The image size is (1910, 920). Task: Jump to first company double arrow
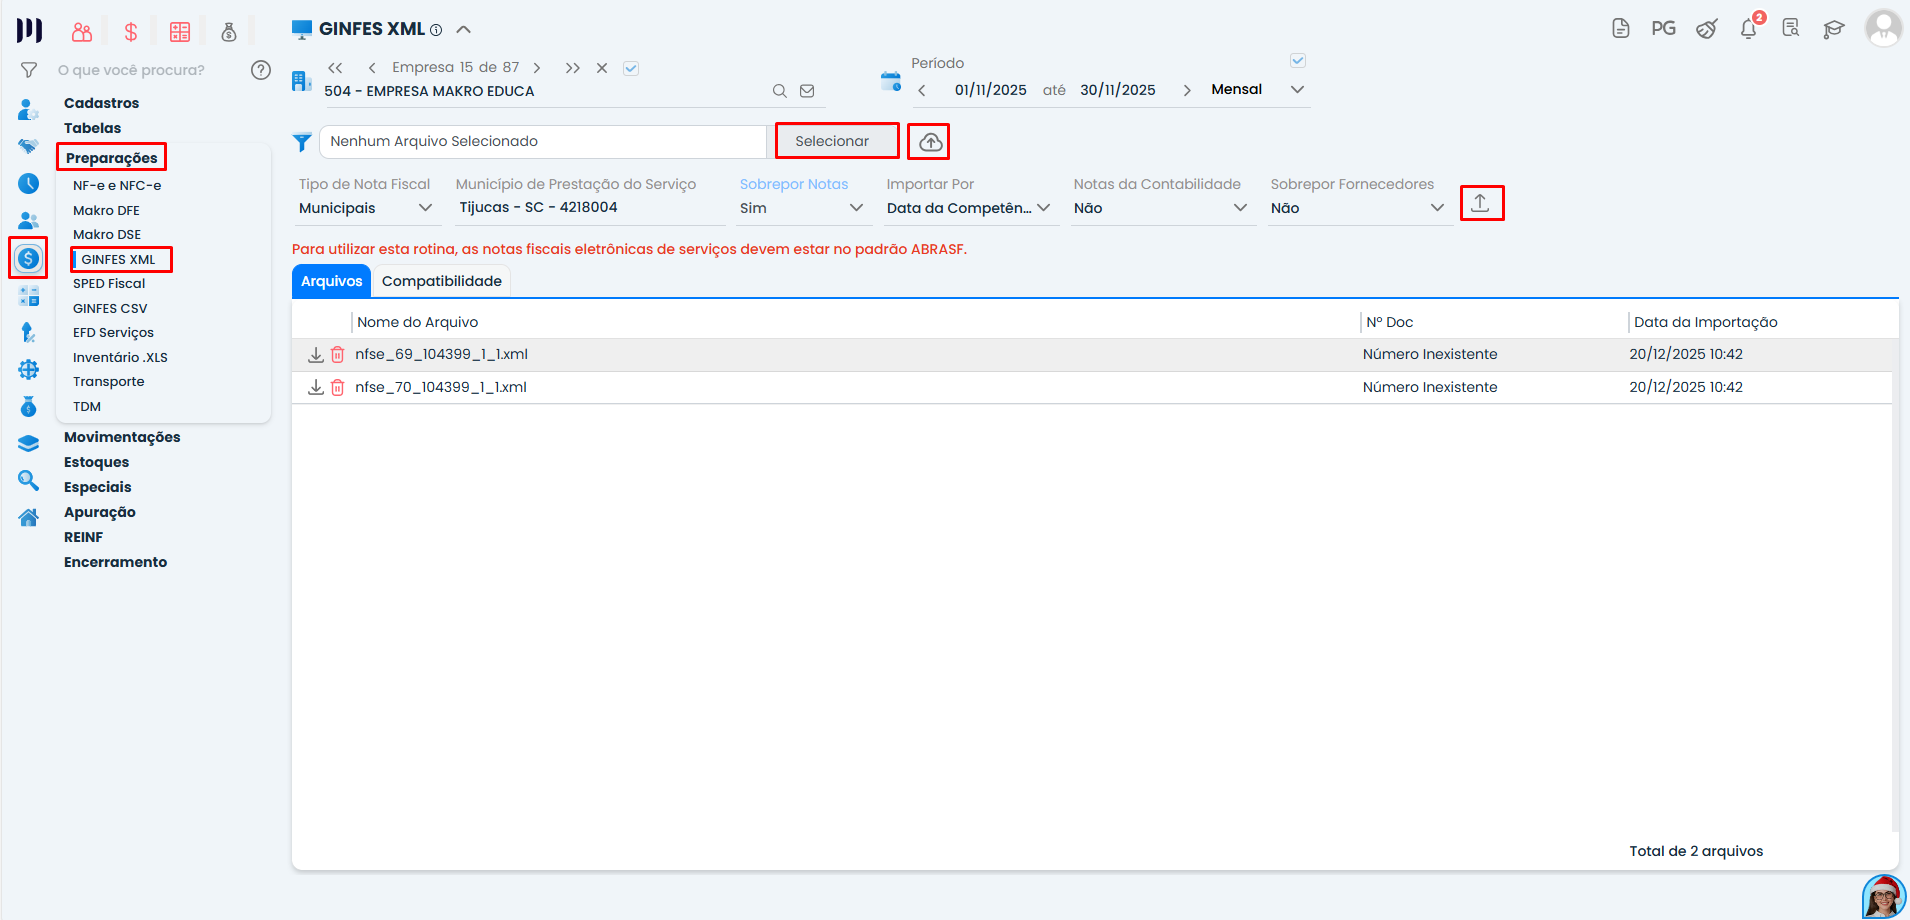pyautogui.click(x=335, y=68)
